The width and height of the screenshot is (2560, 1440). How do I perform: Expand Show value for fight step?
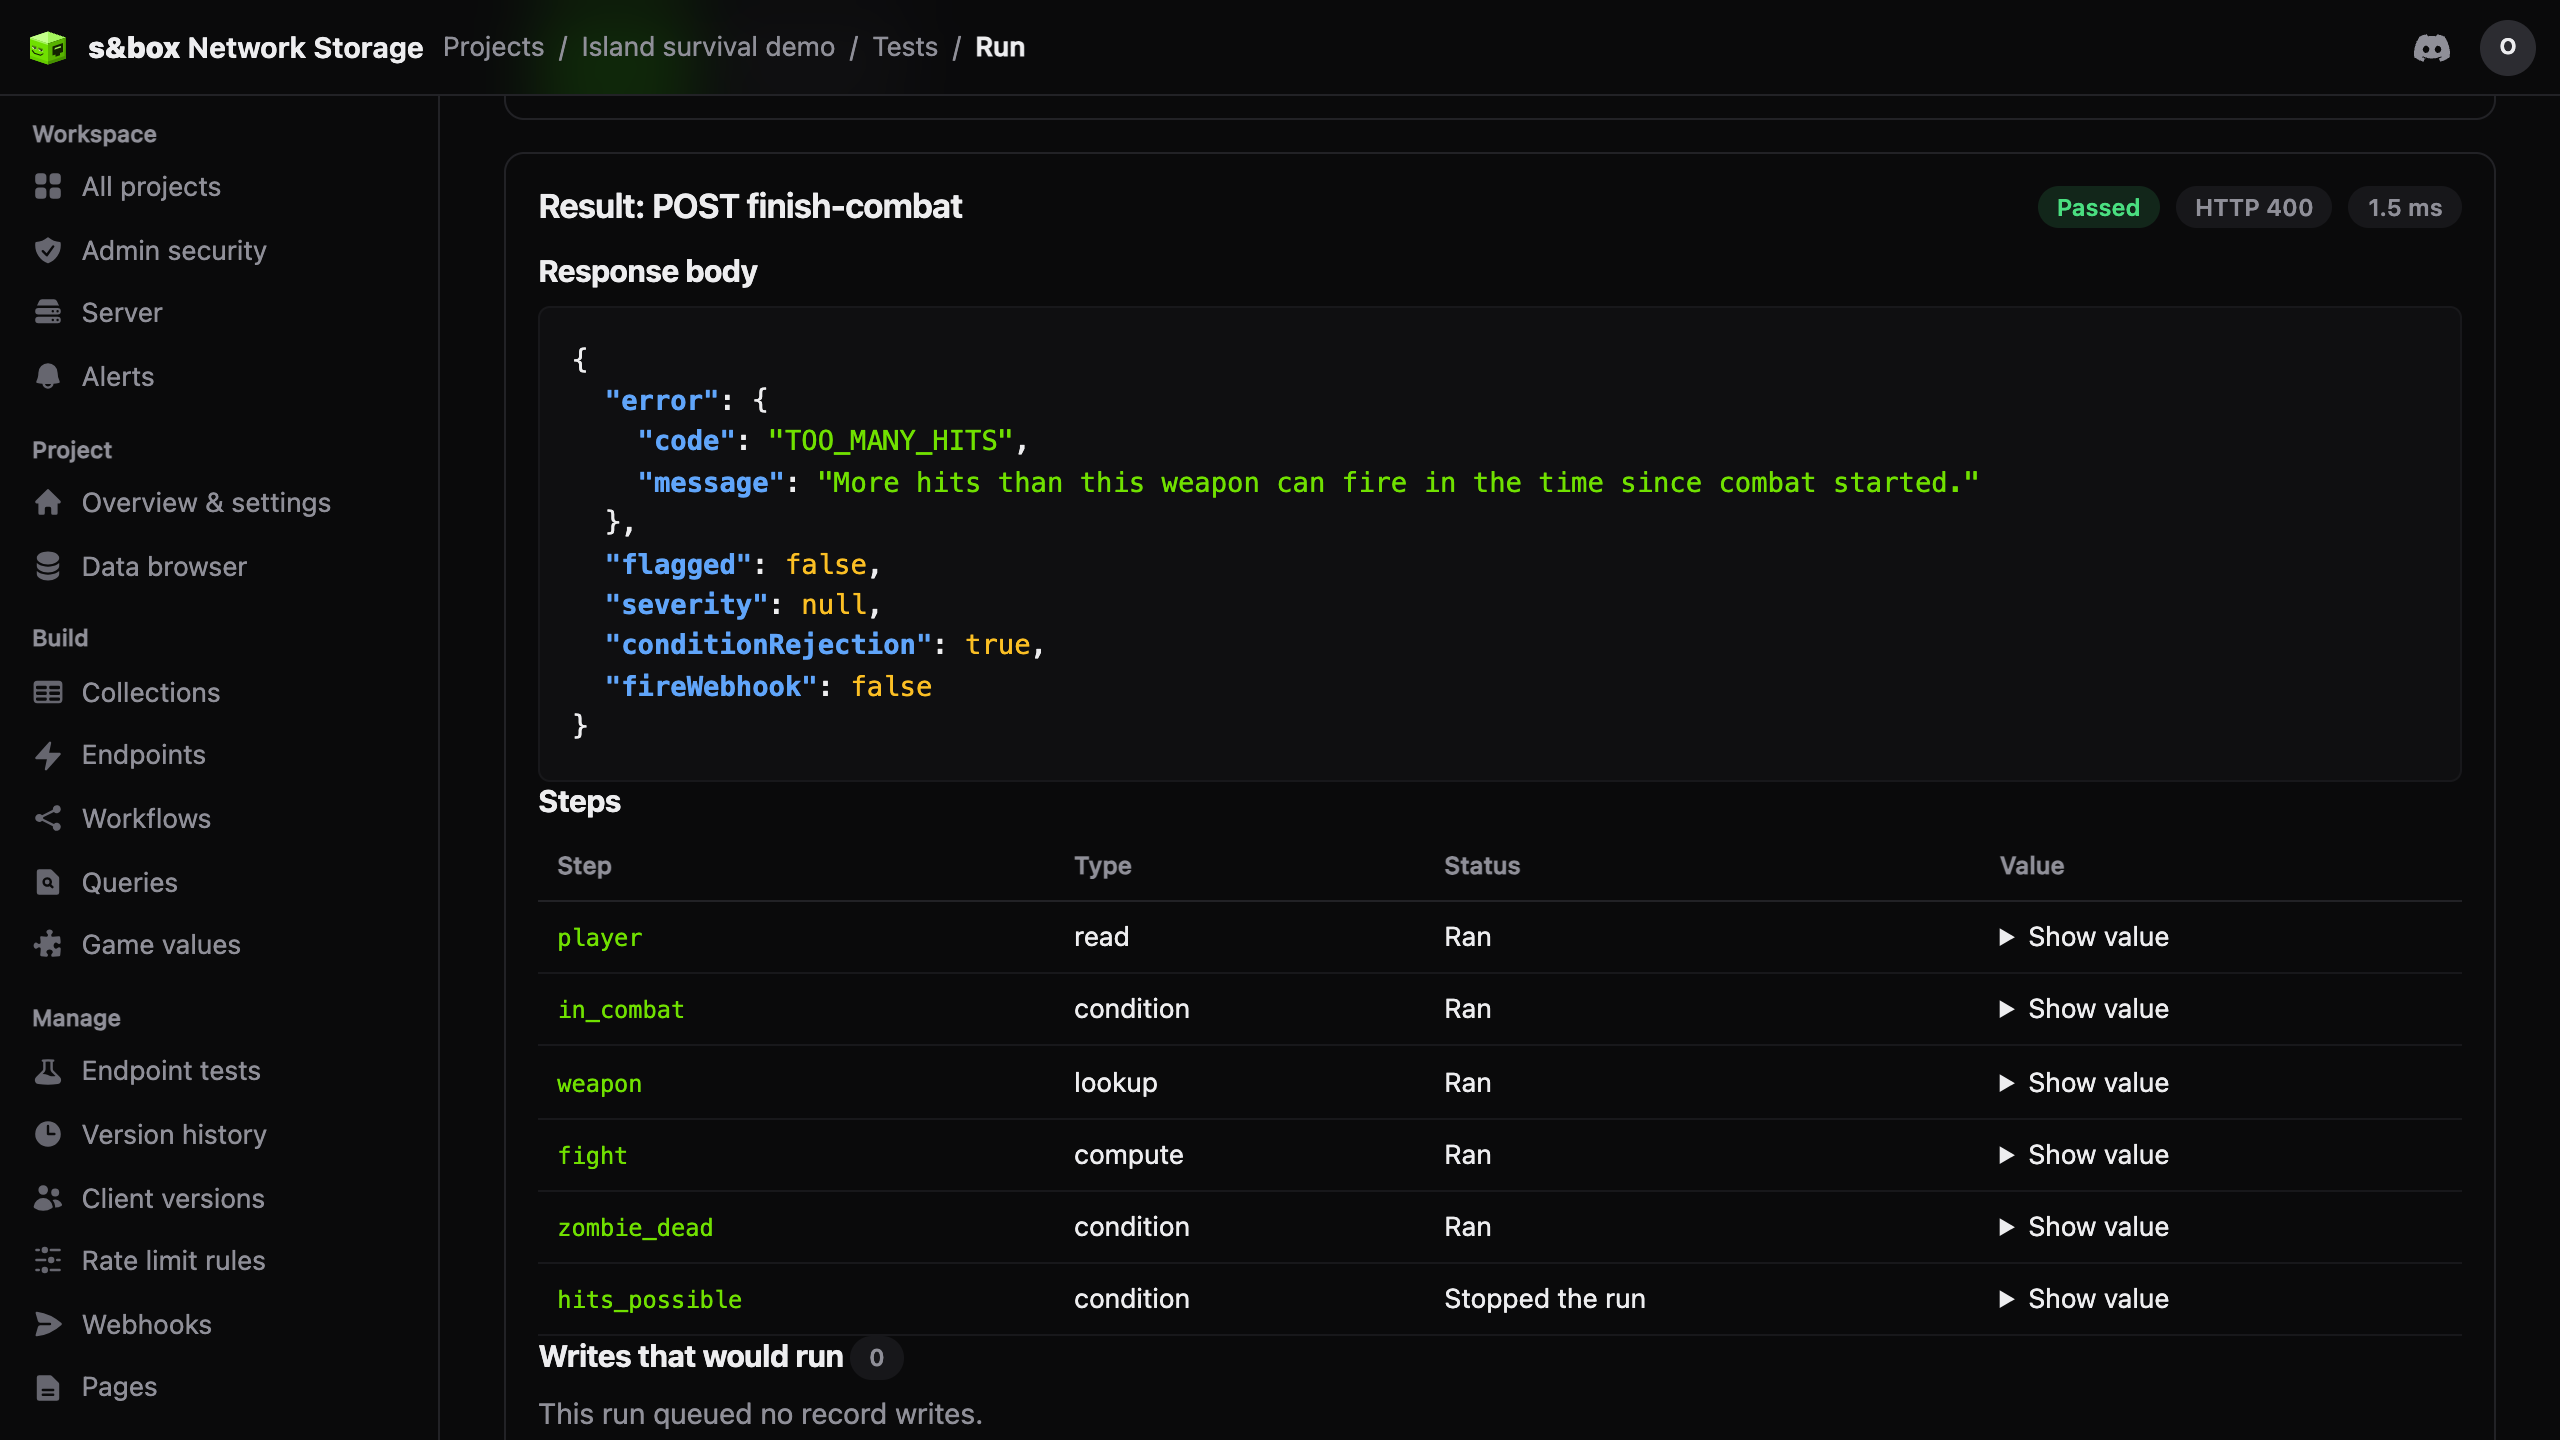click(x=2084, y=1155)
